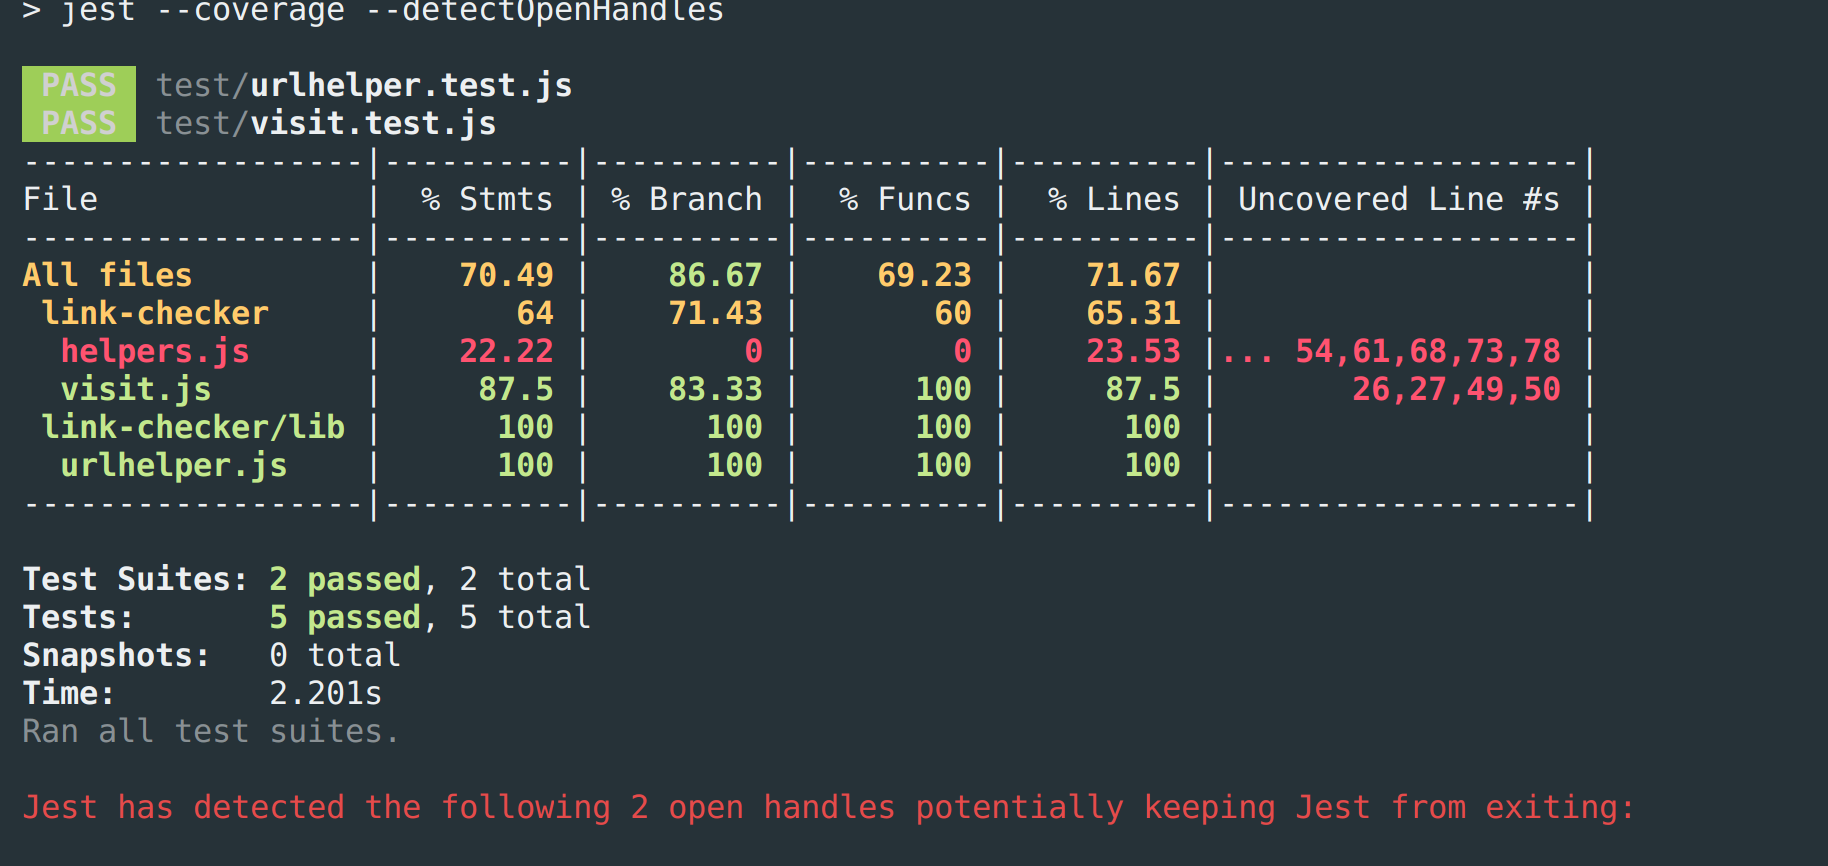The width and height of the screenshot is (1828, 866).
Task: Click the 2 passed text for Test Suites
Action: (345, 579)
